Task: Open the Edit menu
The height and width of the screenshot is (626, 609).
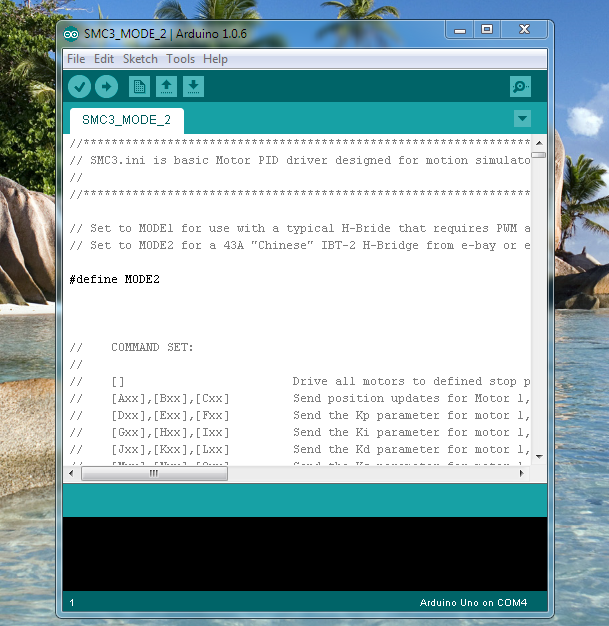Action: tap(104, 59)
